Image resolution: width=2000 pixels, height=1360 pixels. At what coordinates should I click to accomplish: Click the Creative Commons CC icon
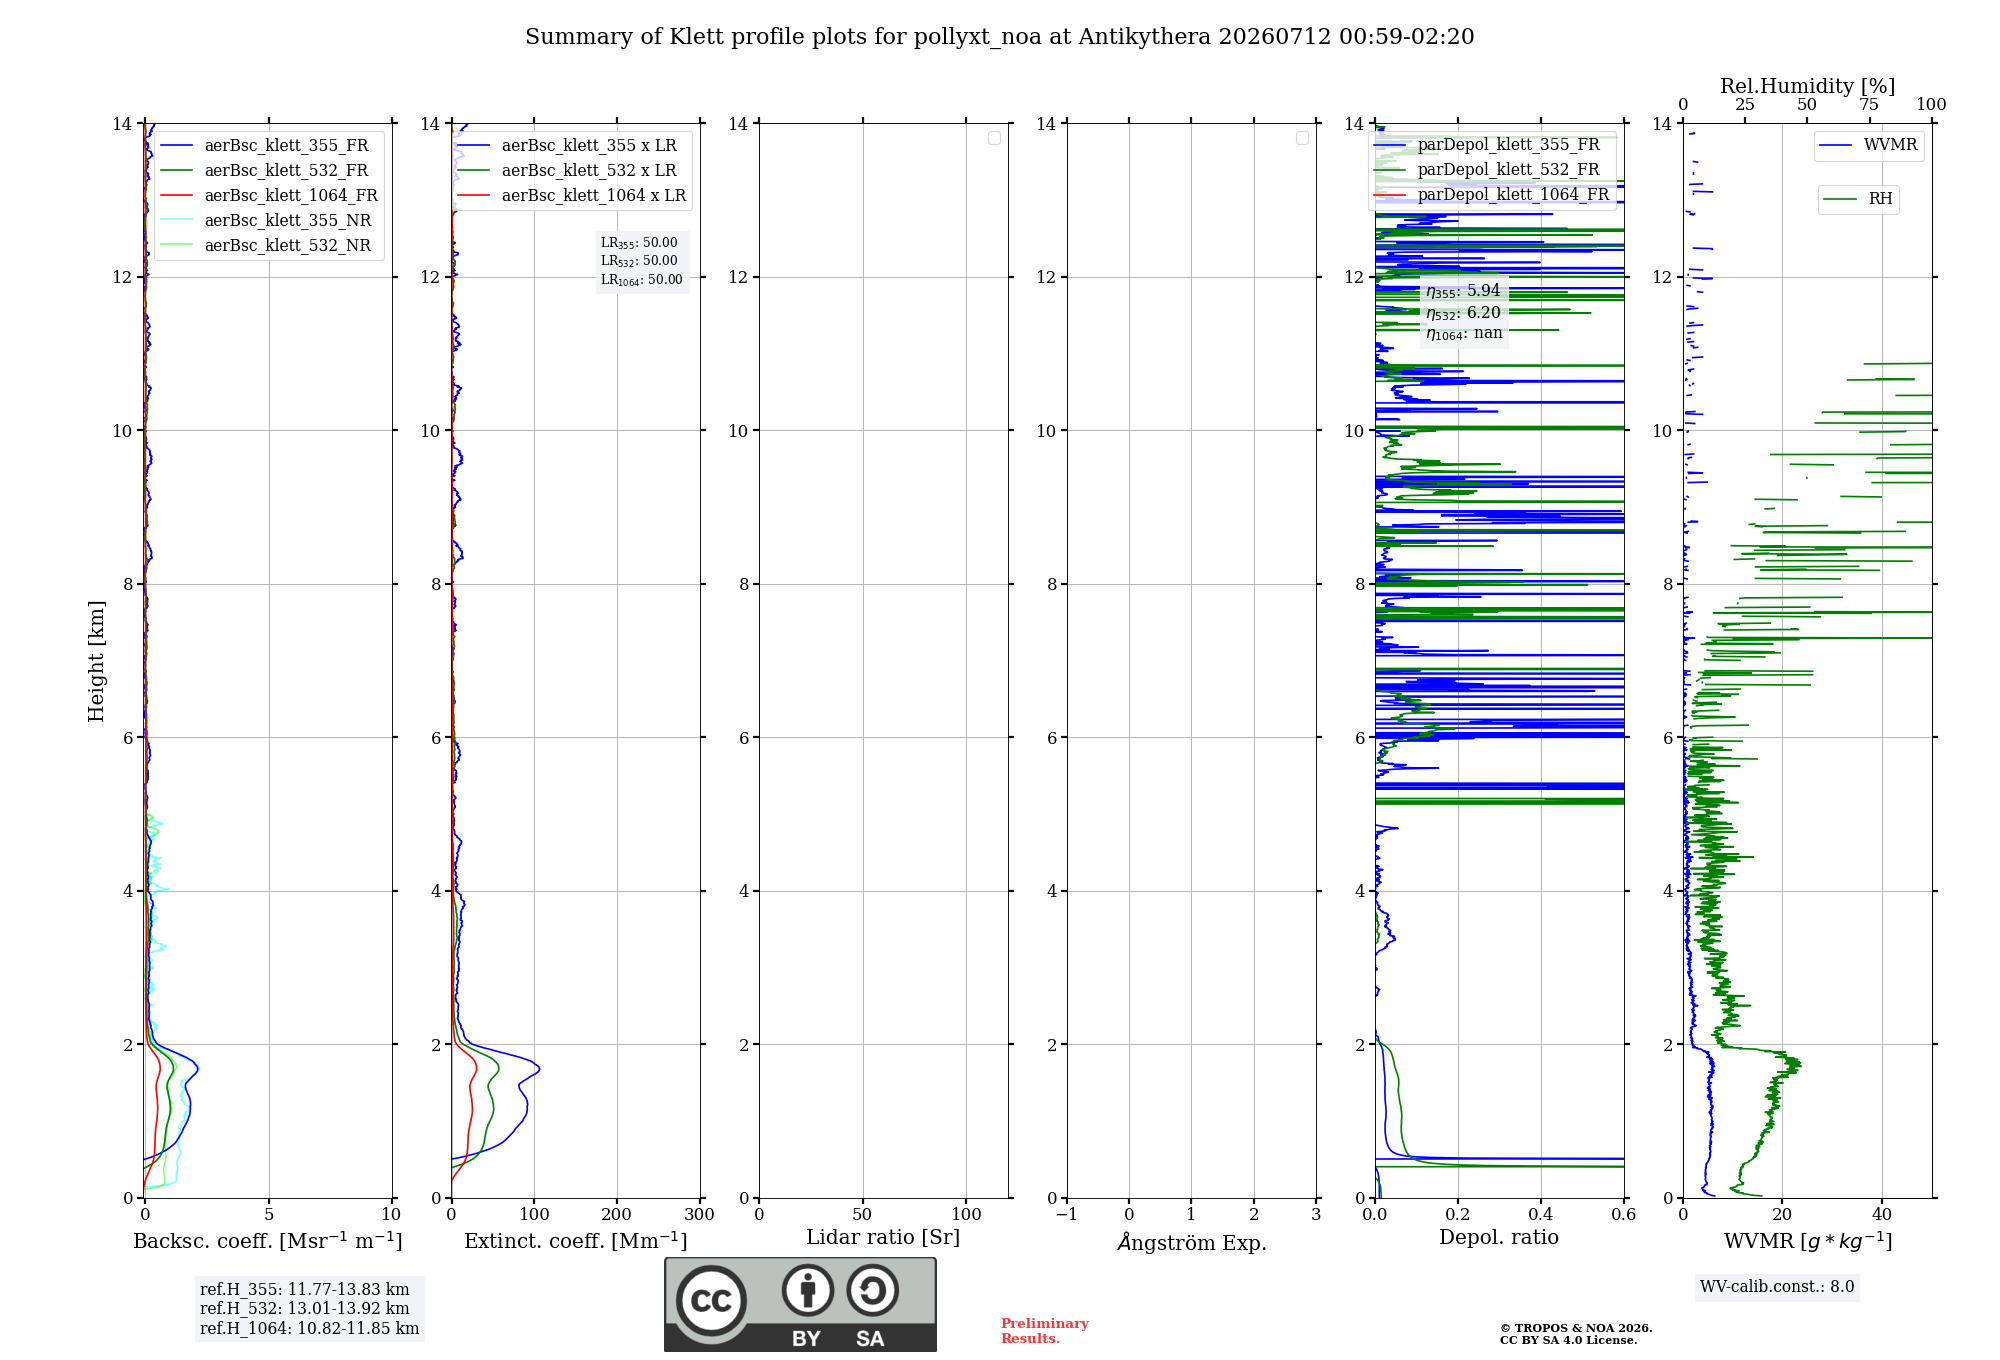coord(711,1300)
